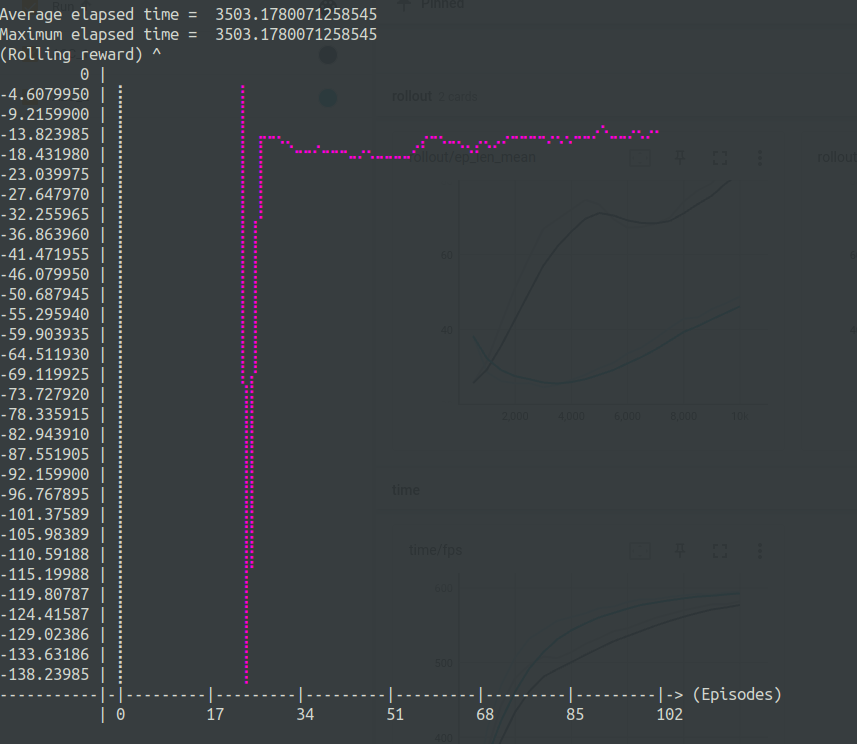Screen dimensions: 857x744
Task: Click the card view icon on rollout/ep_len_mean
Action: [x=640, y=157]
